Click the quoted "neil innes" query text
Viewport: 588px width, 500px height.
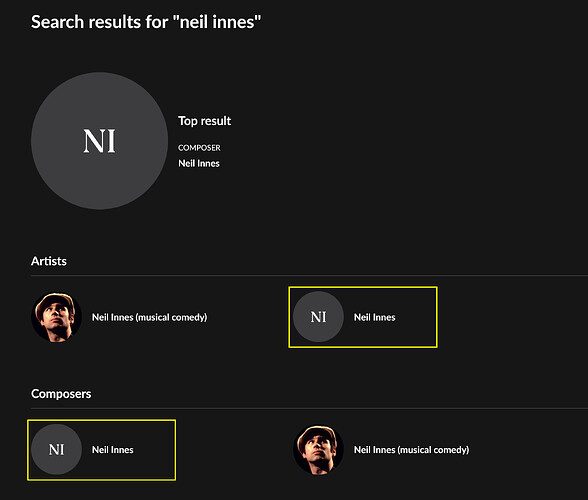pos(217,22)
